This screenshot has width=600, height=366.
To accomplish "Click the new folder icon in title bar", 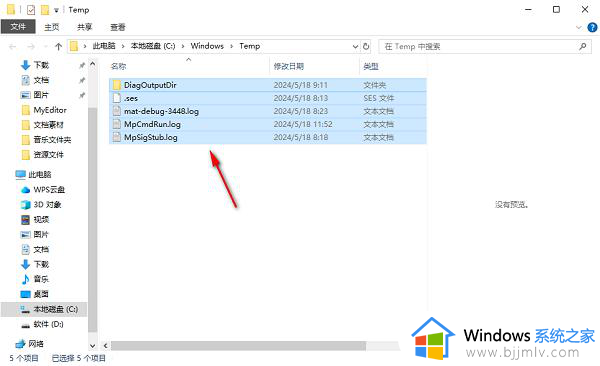I will coord(45,10).
